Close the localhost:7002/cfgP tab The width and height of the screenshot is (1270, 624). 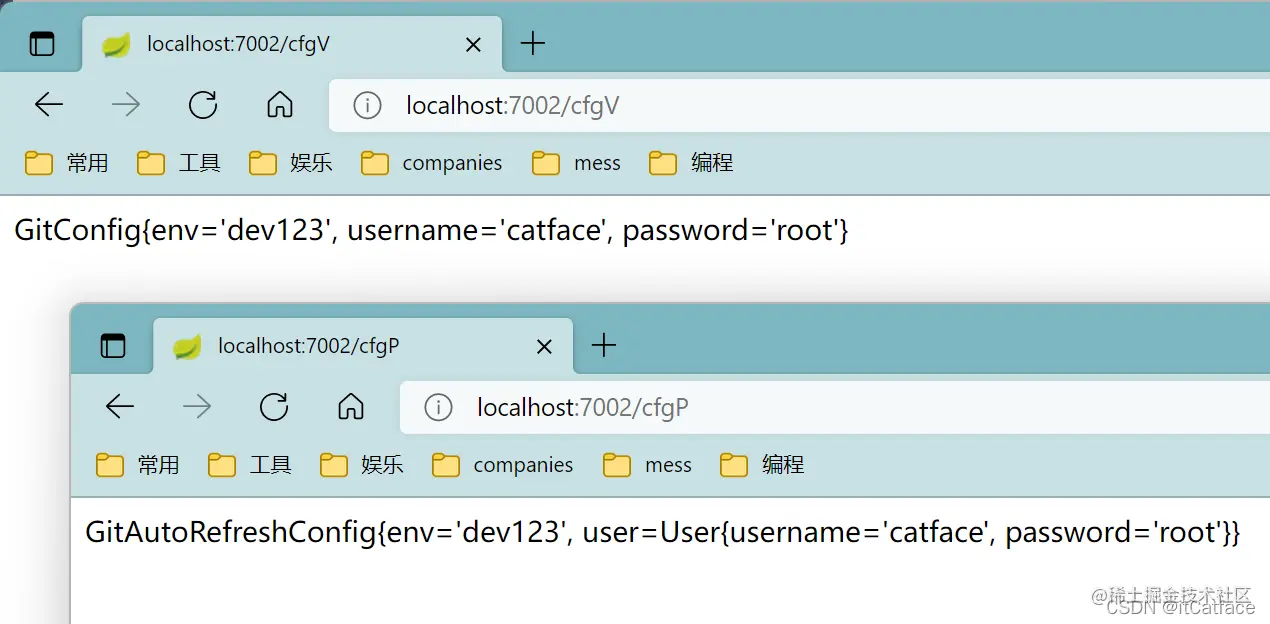[544, 346]
